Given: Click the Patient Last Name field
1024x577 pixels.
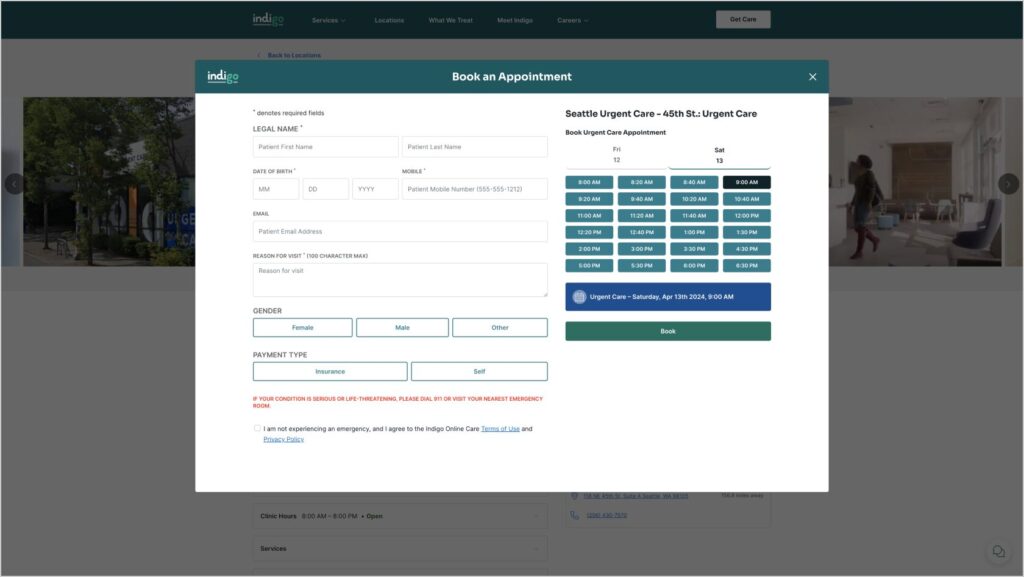Looking at the screenshot, I should tap(475, 147).
